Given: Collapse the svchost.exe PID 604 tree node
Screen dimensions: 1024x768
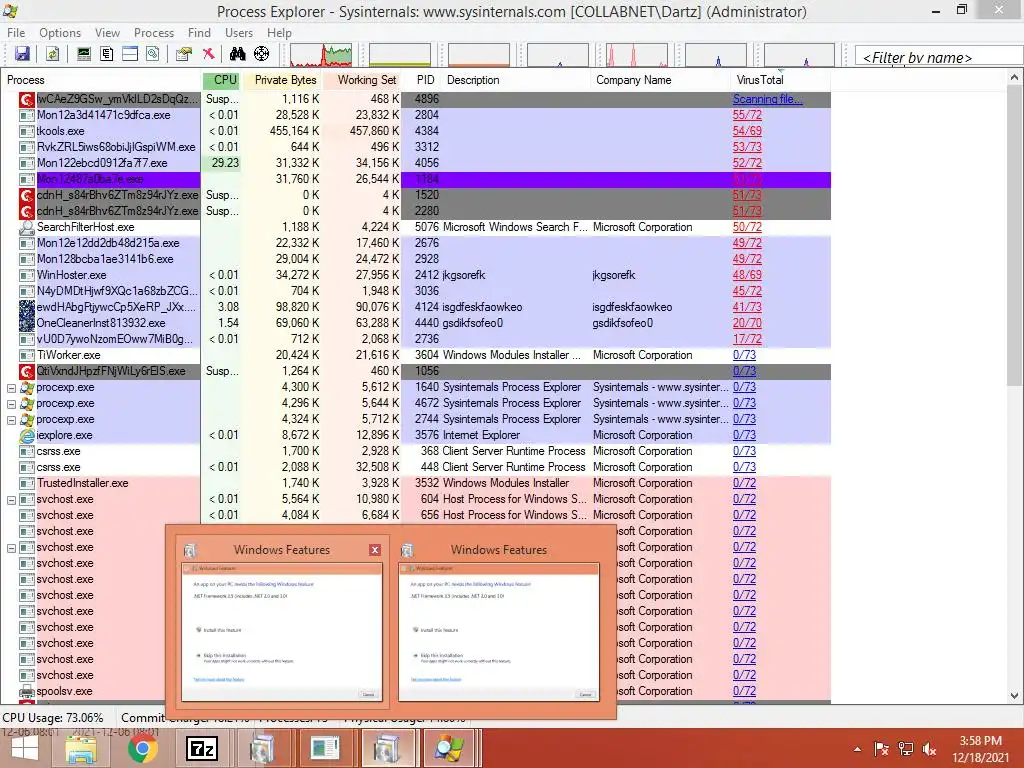Looking at the screenshot, I should pos(11,500).
